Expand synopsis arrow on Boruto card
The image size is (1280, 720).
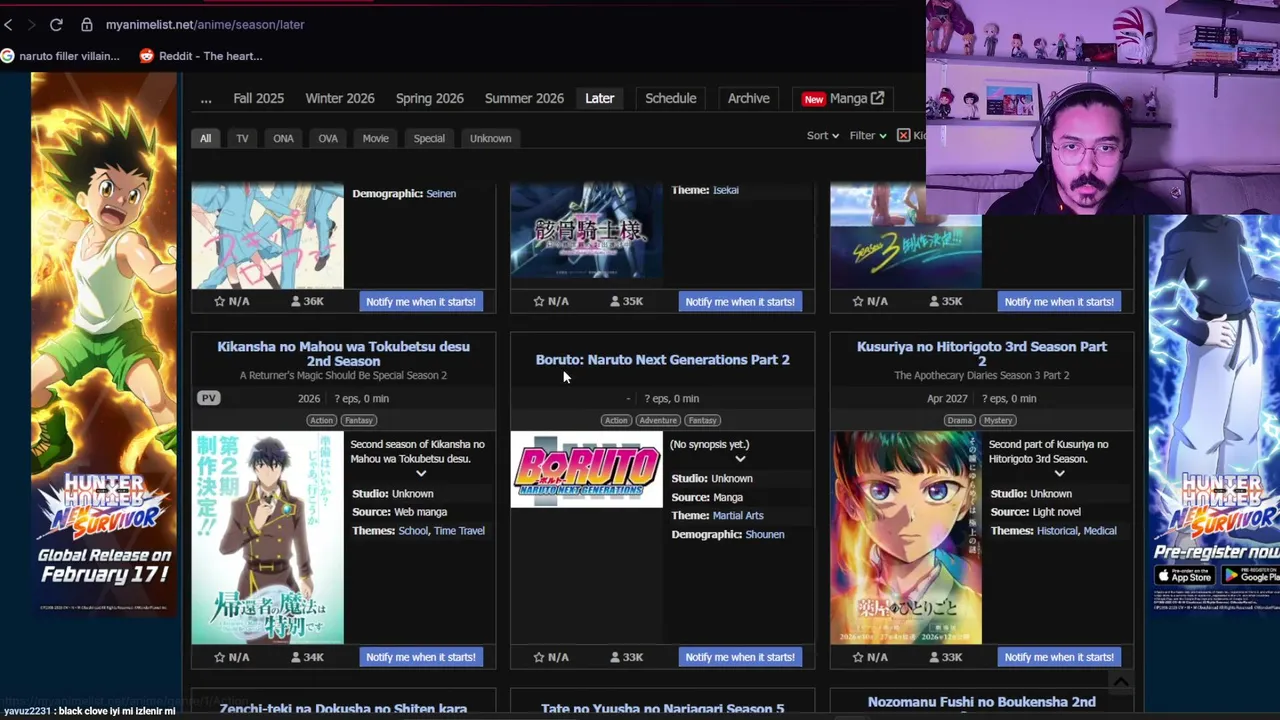740,459
